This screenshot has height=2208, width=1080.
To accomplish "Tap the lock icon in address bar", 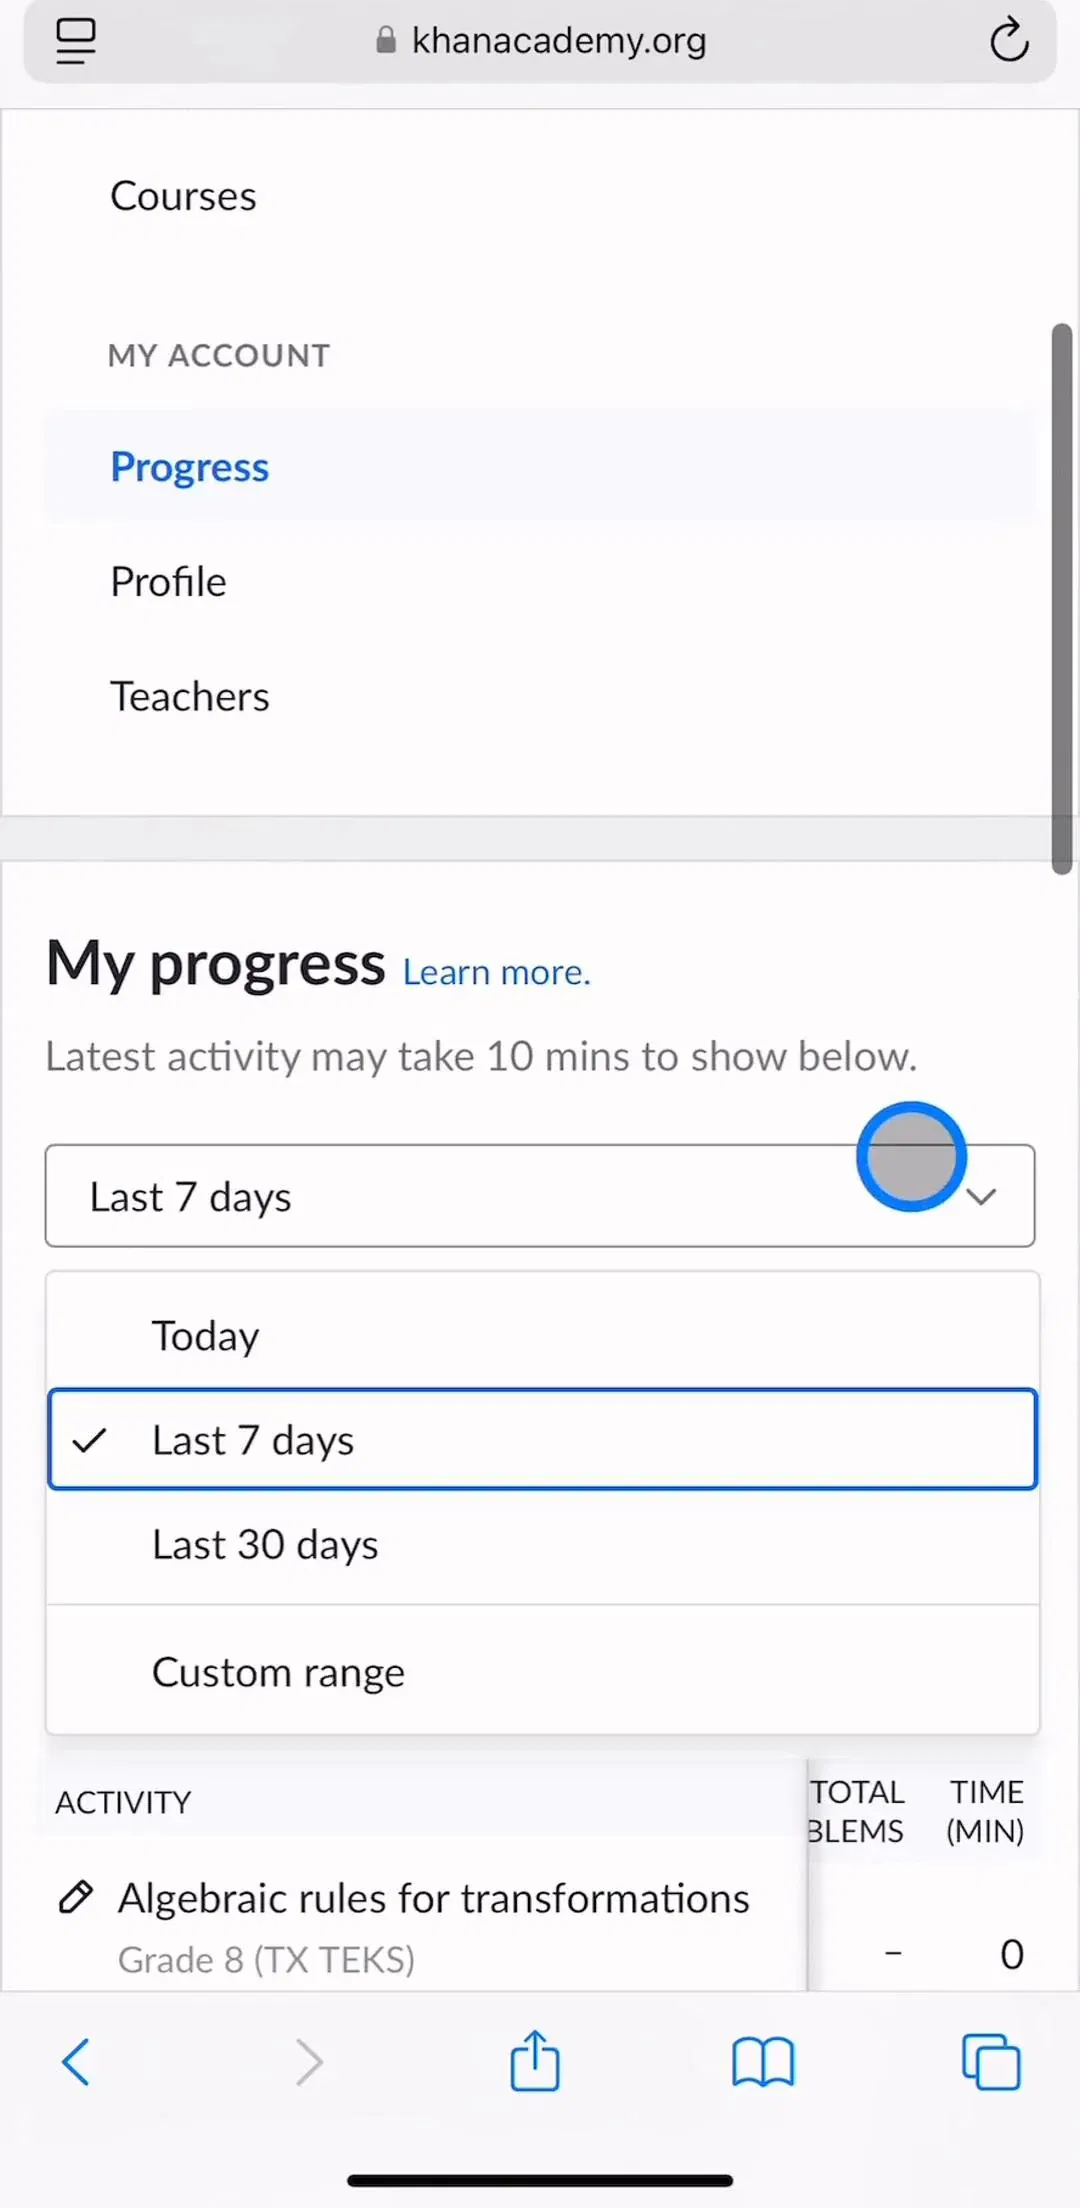I will tap(386, 40).
